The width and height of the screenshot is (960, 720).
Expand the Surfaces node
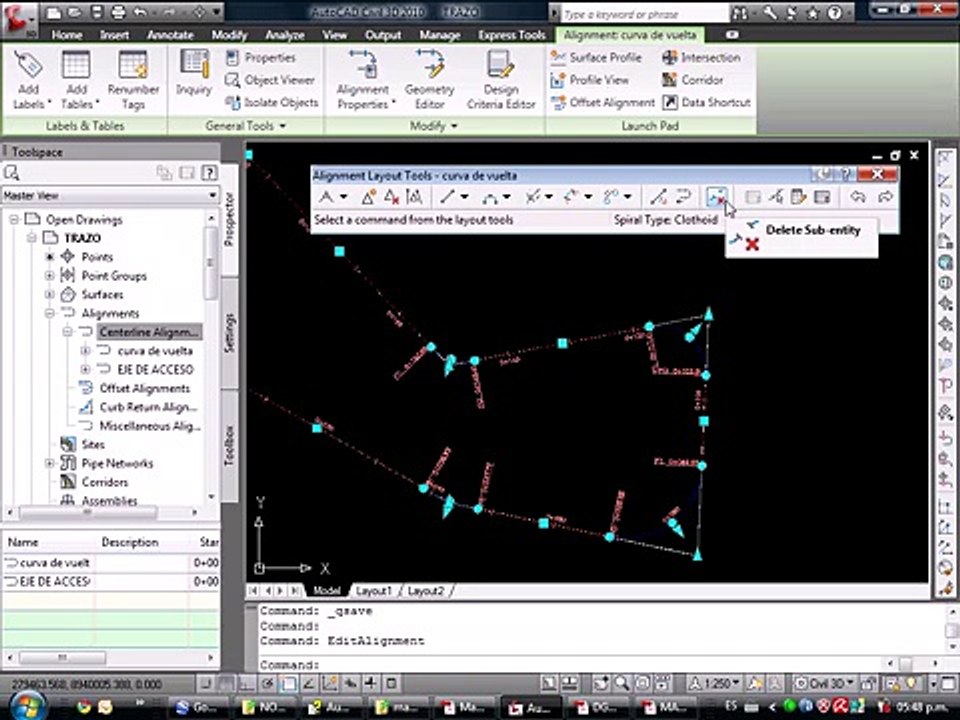pyautogui.click(x=50, y=294)
